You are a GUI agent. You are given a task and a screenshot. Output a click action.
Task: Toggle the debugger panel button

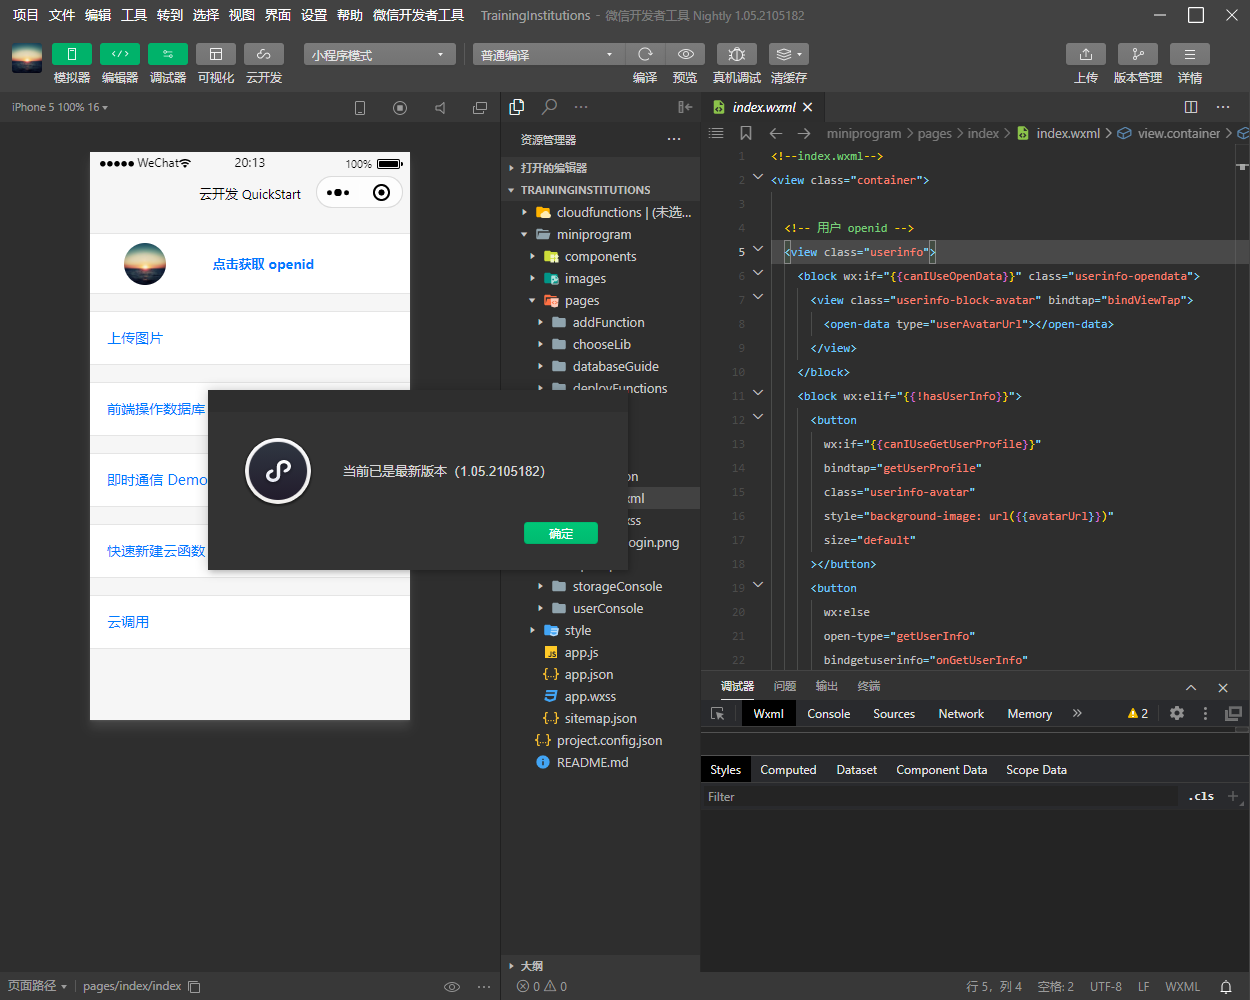pos(167,54)
